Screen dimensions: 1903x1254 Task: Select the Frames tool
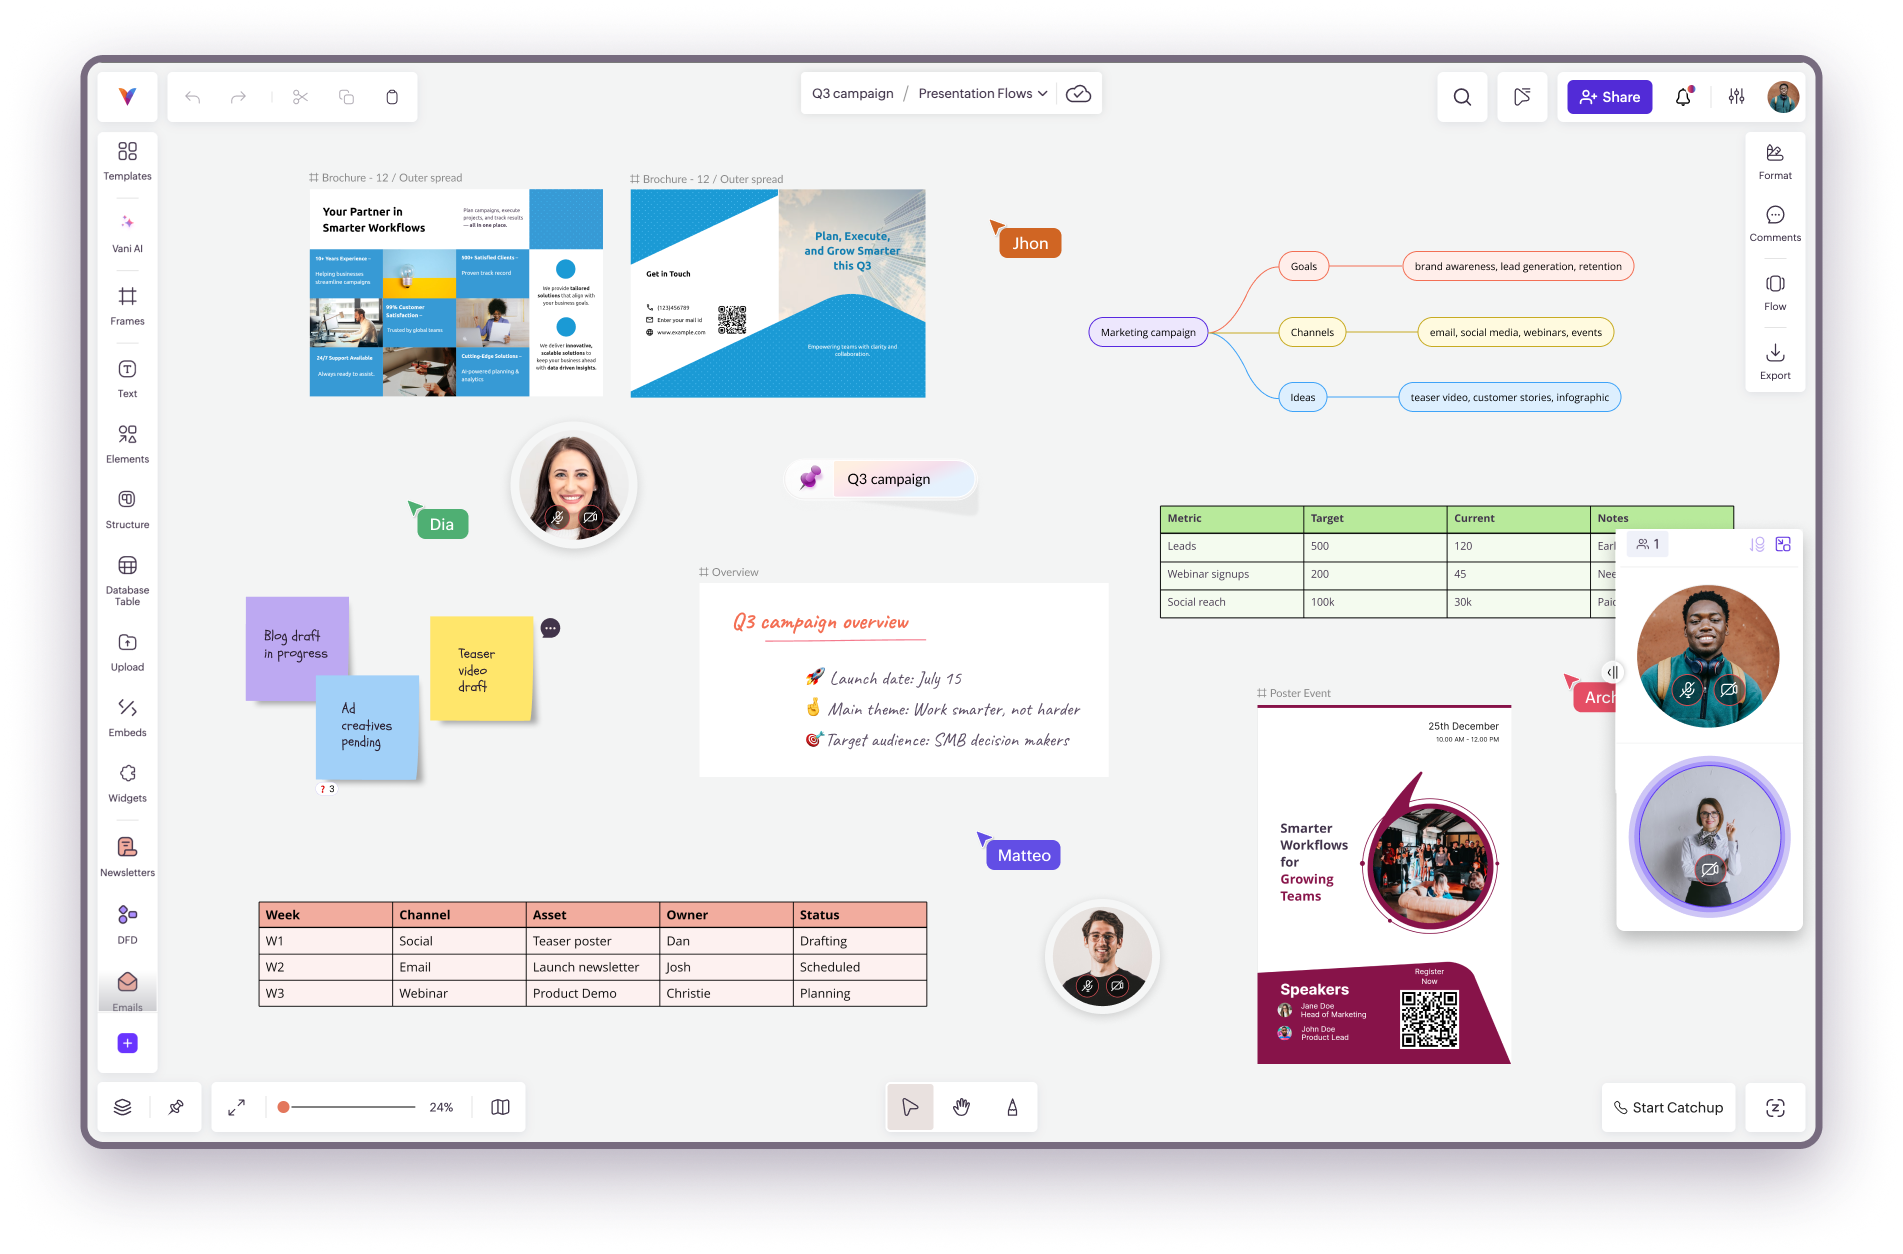coord(127,306)
